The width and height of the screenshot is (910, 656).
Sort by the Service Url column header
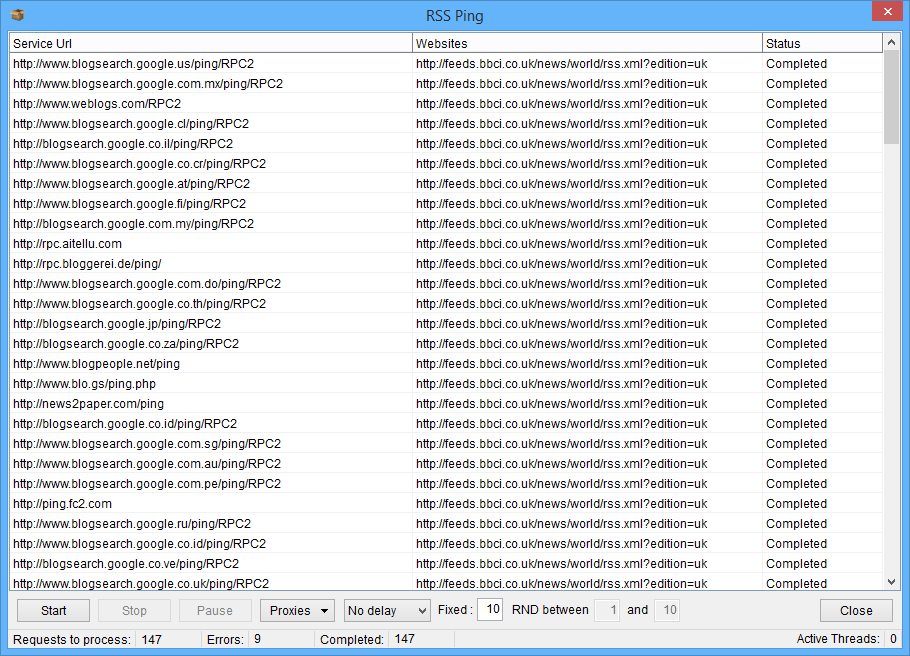click(x=210, y=43)
